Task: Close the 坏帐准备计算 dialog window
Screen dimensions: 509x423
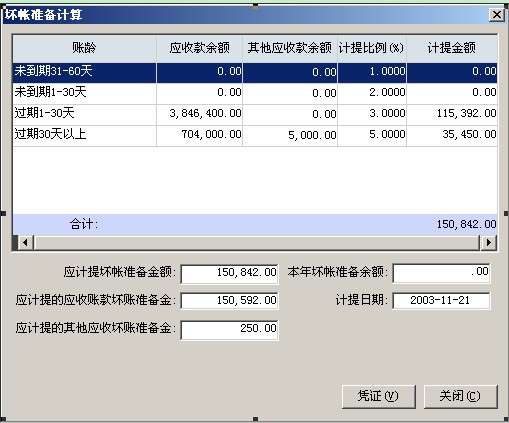Action: tap(496, 15)
